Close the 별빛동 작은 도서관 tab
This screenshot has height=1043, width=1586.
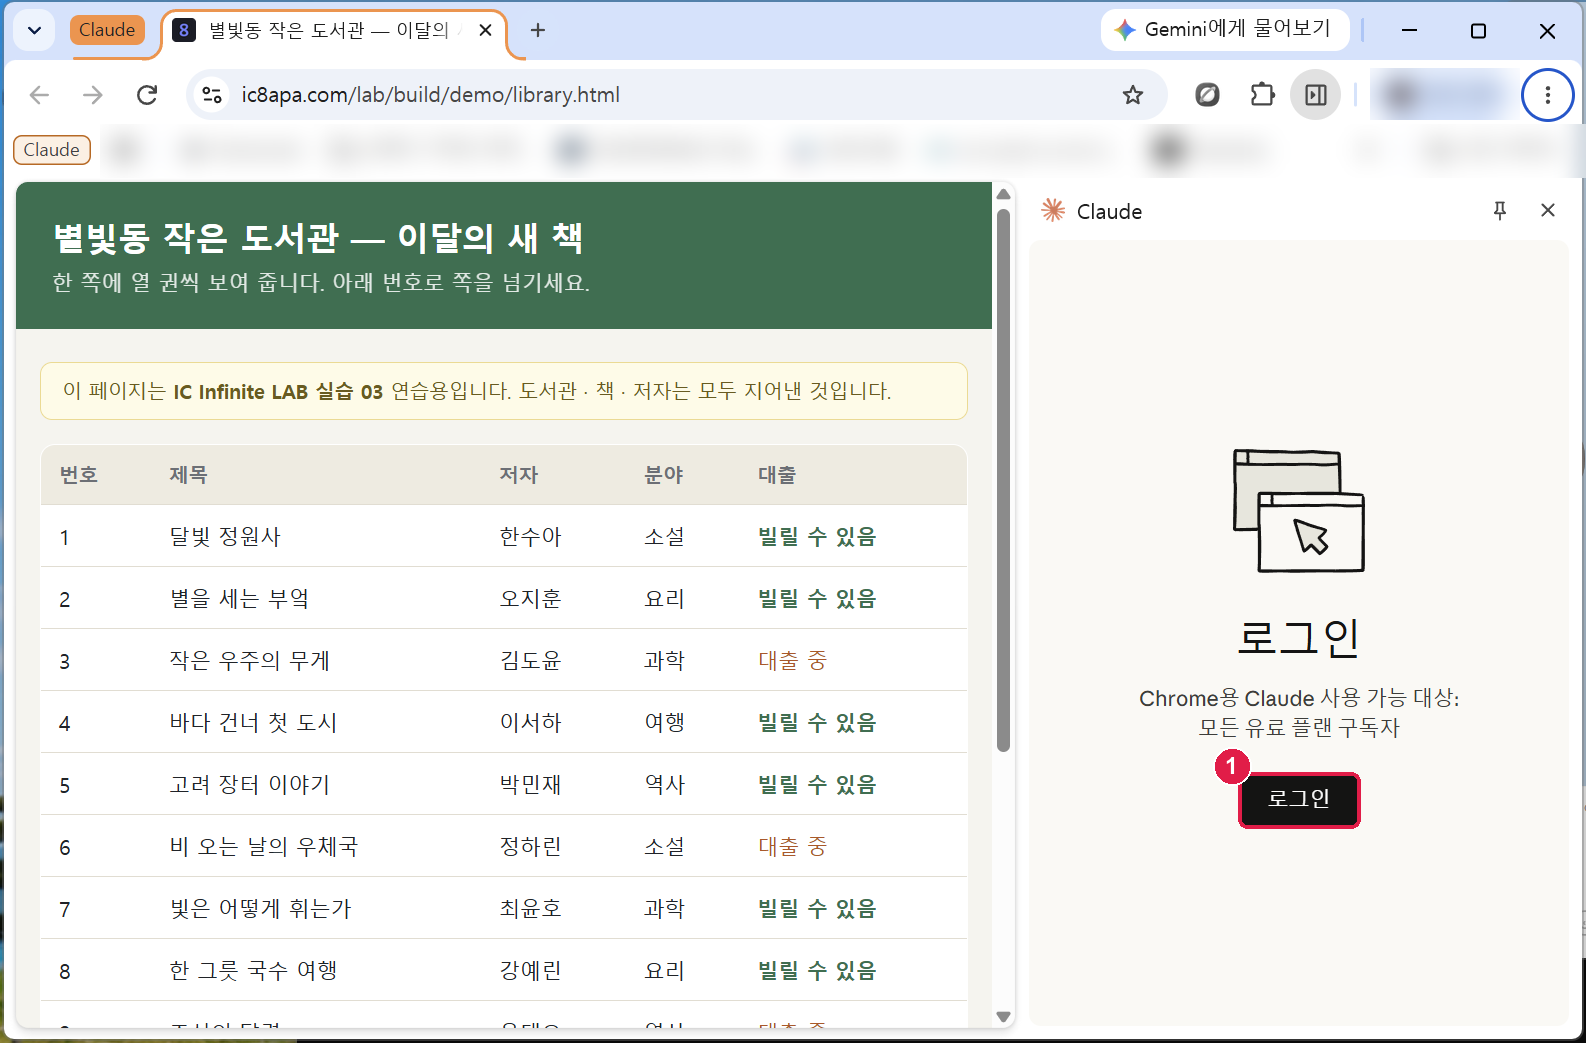485,30
